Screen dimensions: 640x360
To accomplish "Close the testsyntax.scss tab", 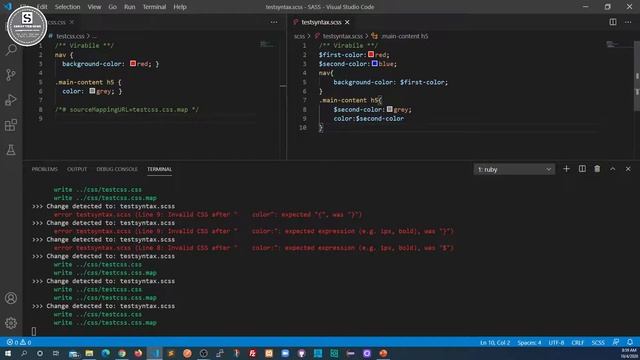I will pyautogui.click(x=347, y=22).
